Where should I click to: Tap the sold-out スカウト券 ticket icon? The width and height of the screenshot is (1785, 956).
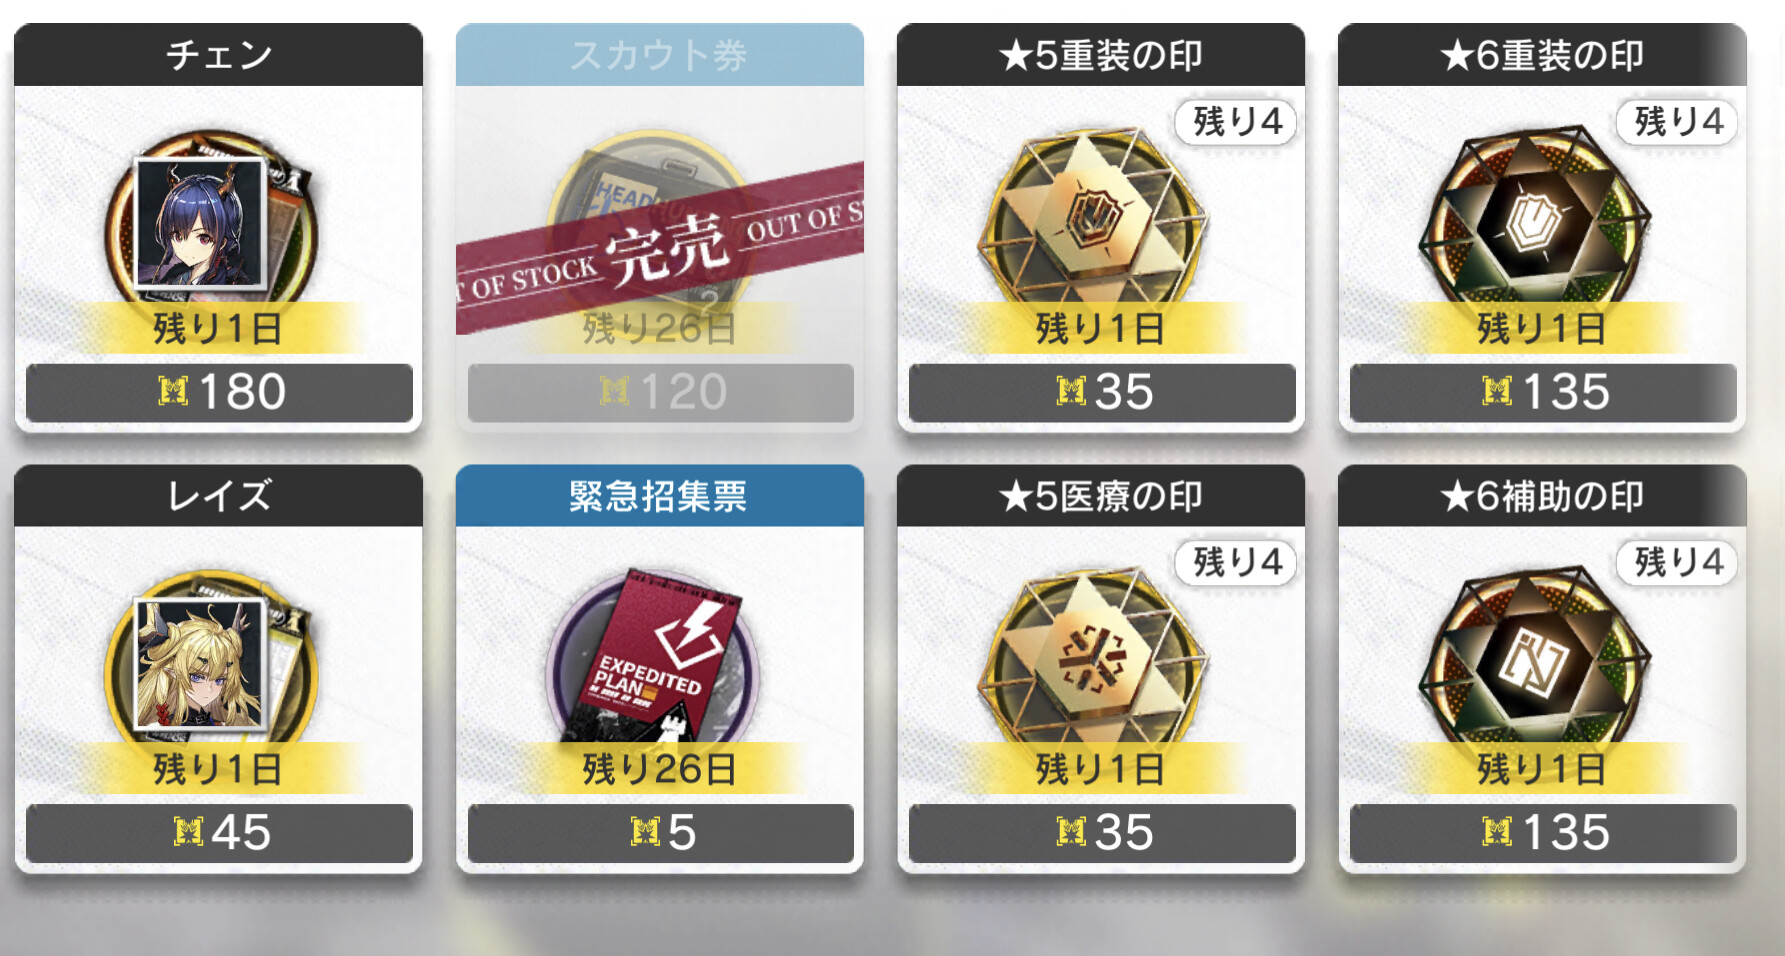click(x=652, y=225)
